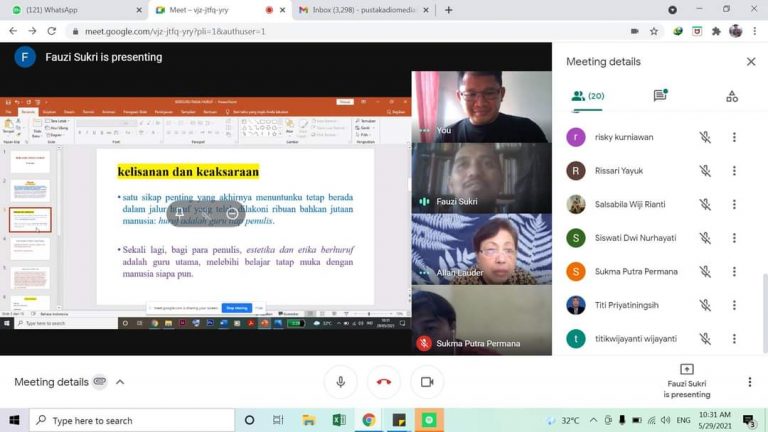Image resolution: width=768 pixels, height=432 pixels.
Task: Show hidden system tray icons
Action: [x=593, y=420]
